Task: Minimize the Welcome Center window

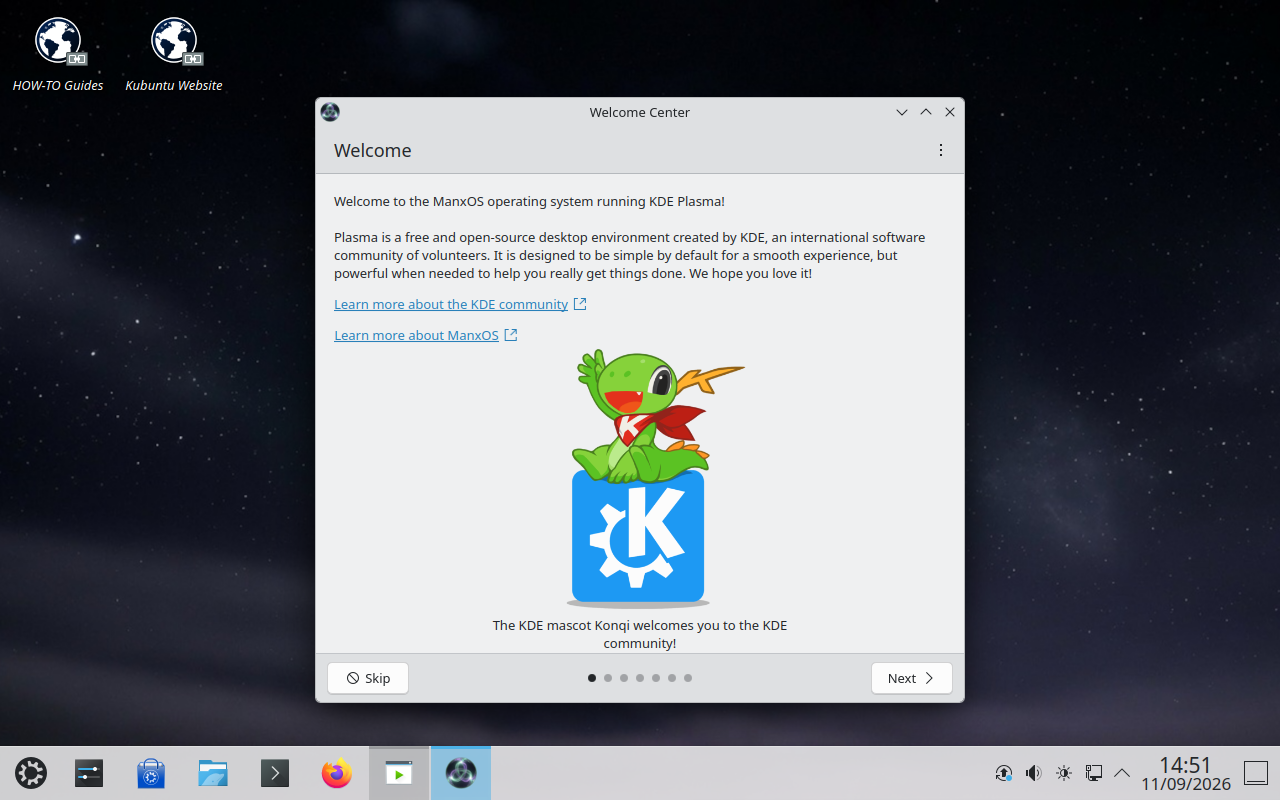Action: coord(902,112)
